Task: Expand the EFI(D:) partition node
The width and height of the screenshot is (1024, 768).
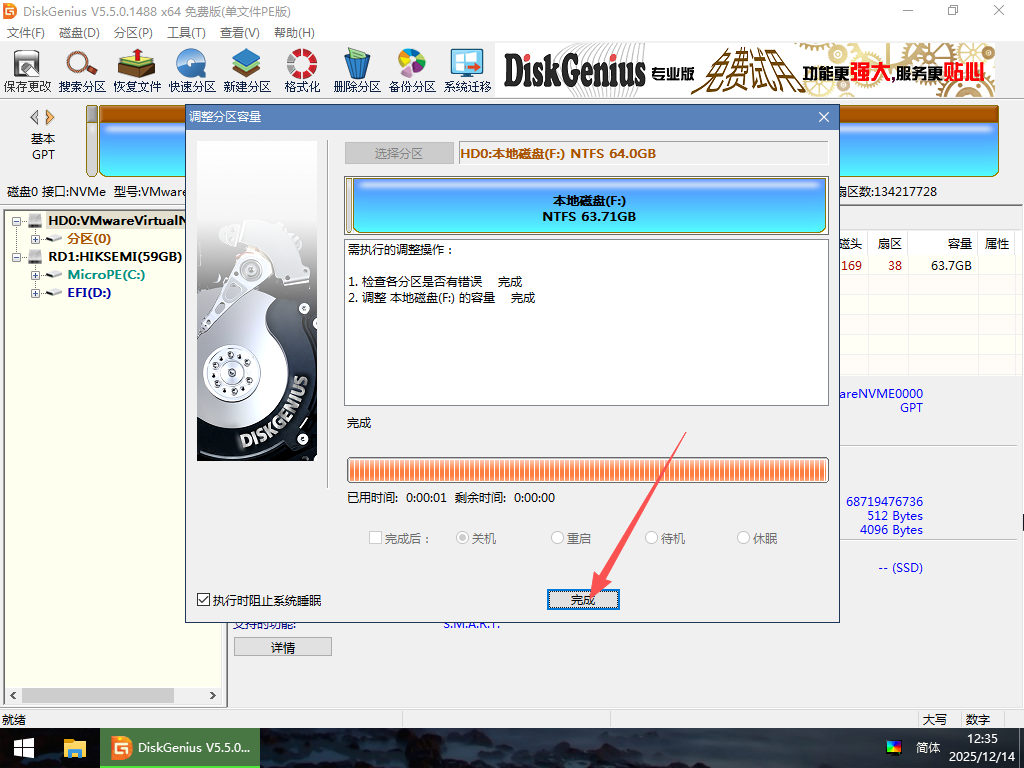Action: click(x=36, y=293)
